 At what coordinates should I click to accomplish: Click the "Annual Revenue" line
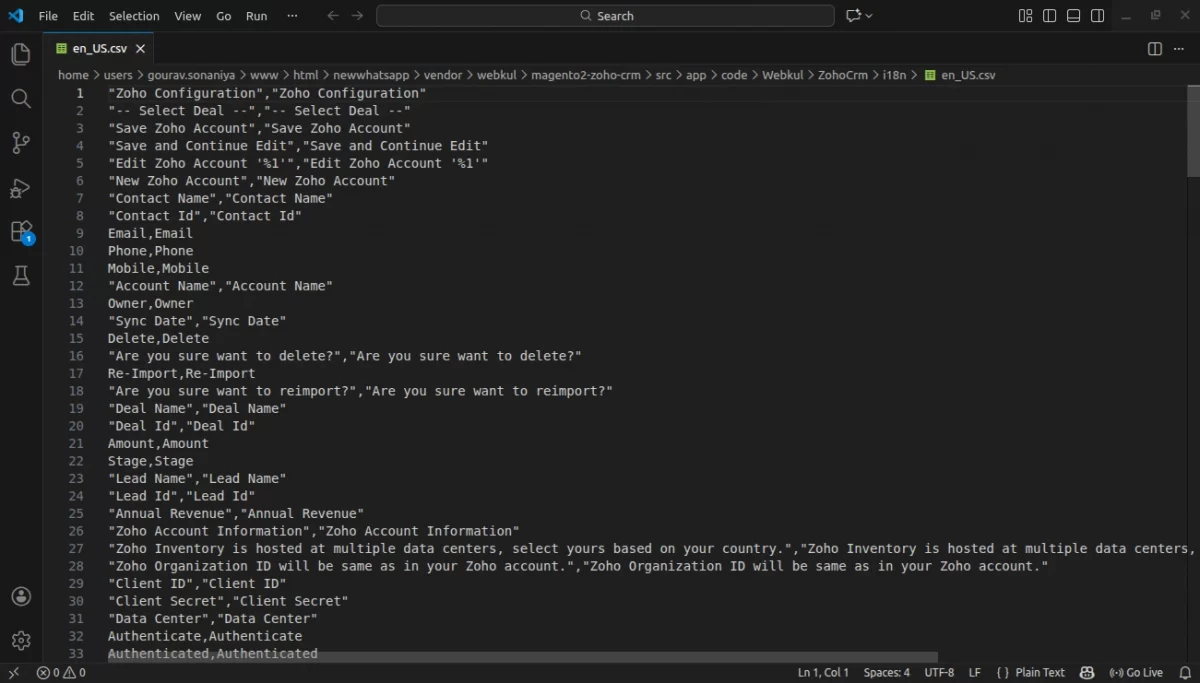click(x=236, y=513)
